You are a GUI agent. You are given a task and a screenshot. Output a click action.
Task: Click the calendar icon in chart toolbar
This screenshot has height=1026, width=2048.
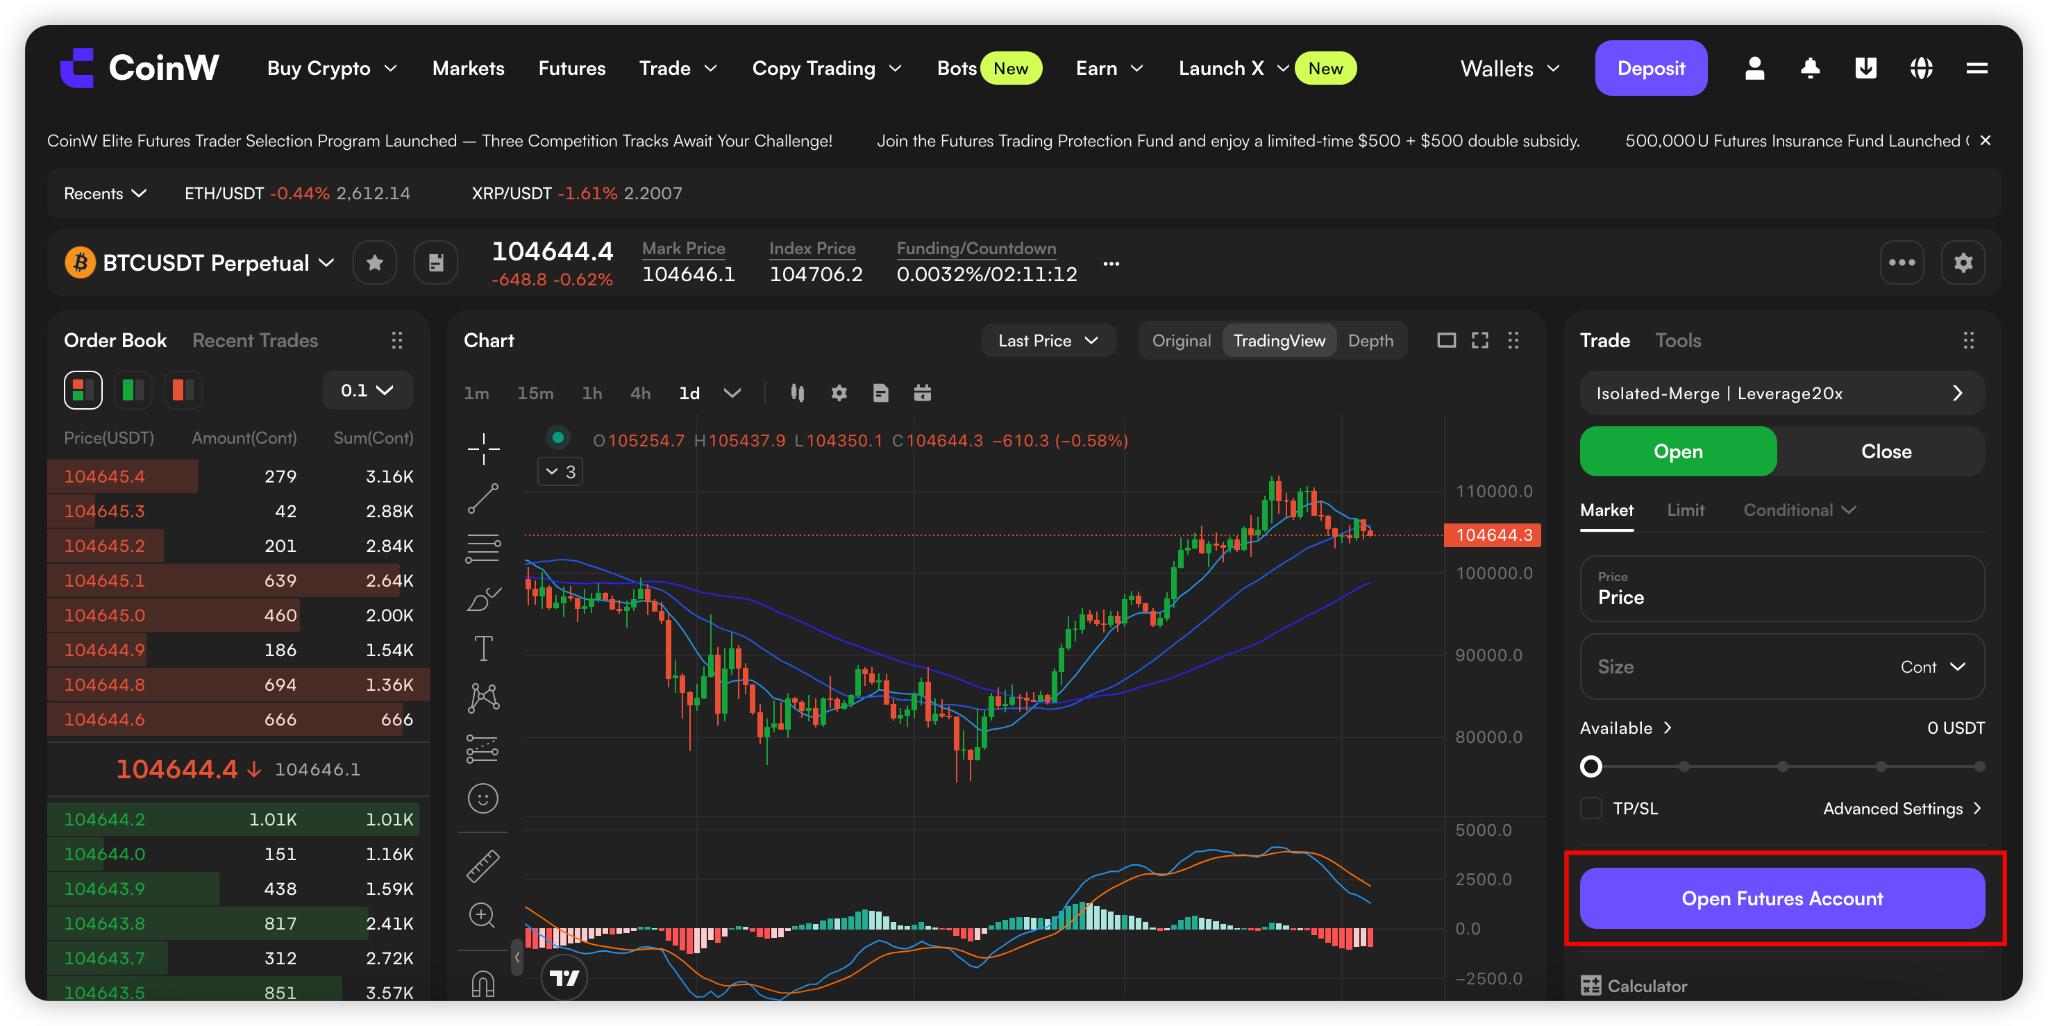922,393
